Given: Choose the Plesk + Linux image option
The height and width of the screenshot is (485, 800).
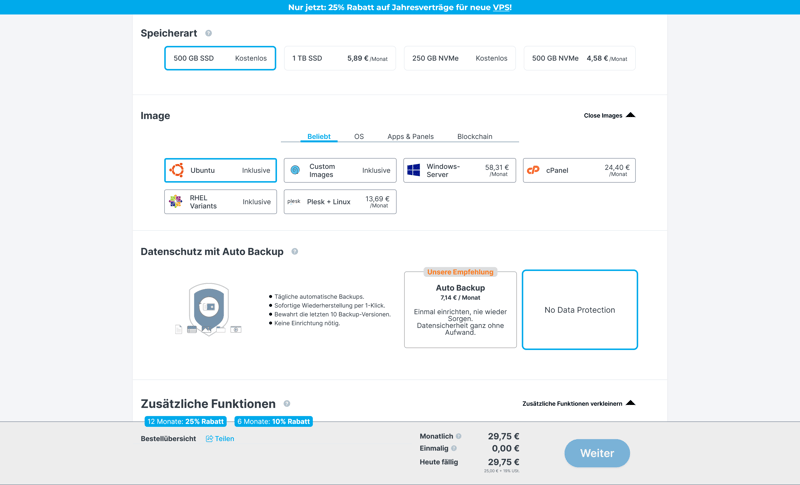Looking at the screenshot, I should (340, 201).
